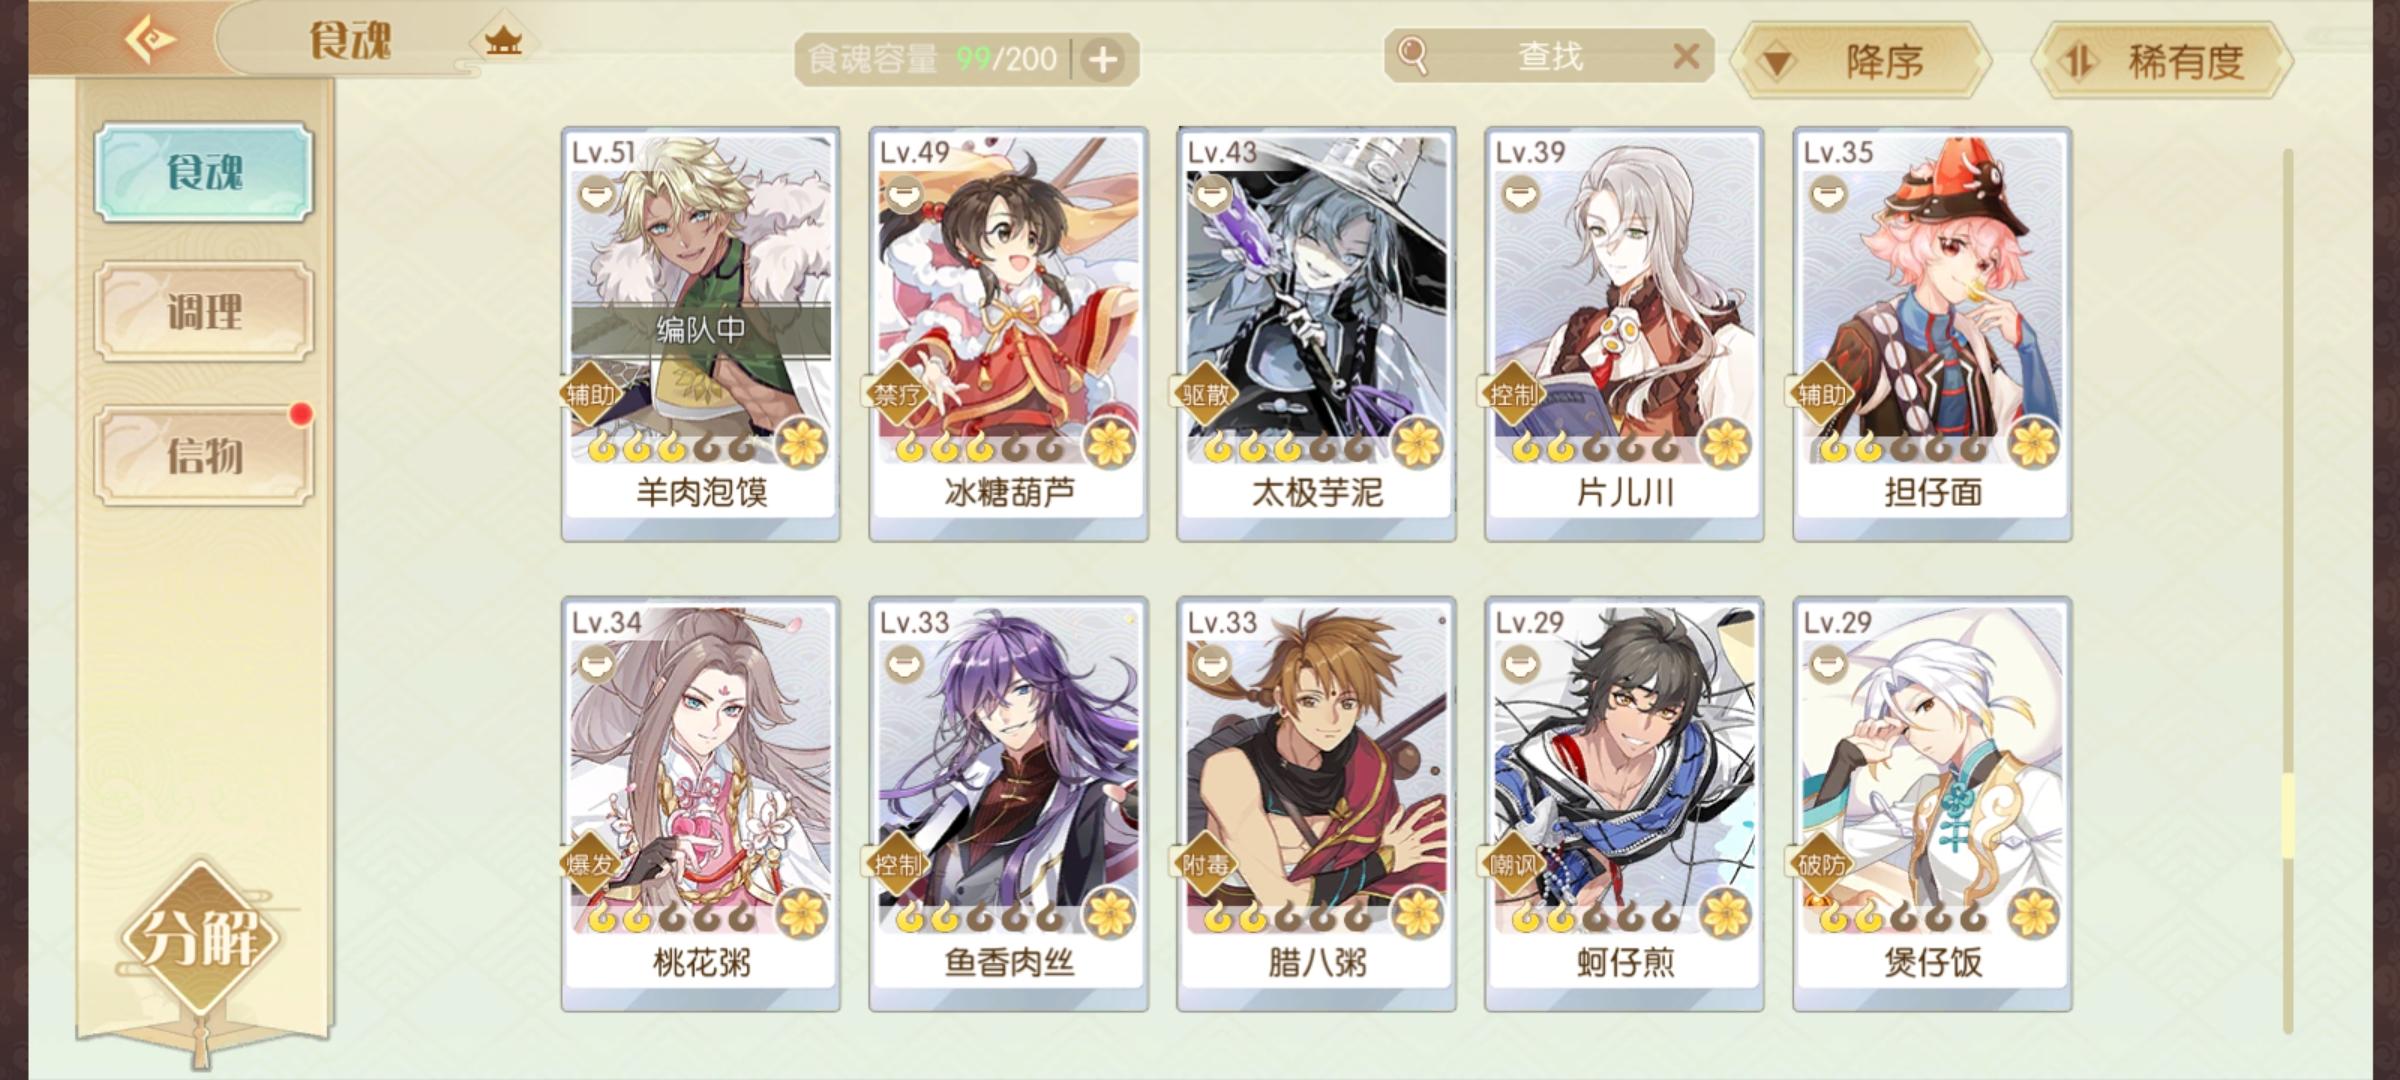
Task: Select the 食魂 sidebar tab
Action: [x=204, y=172]
